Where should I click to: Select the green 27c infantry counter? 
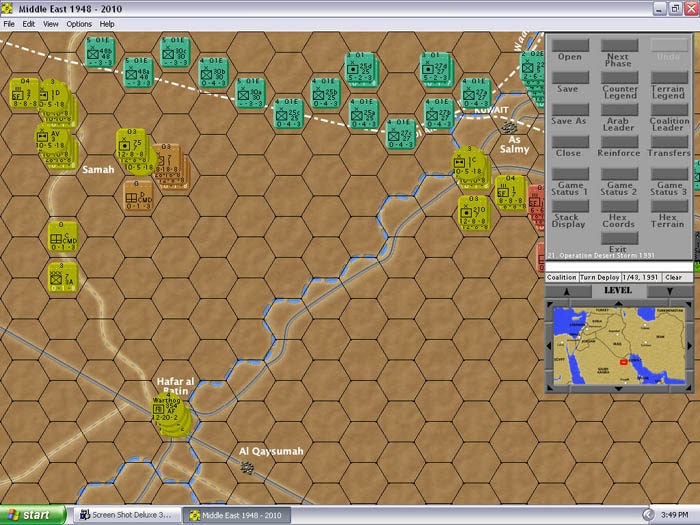coord(401,133)
